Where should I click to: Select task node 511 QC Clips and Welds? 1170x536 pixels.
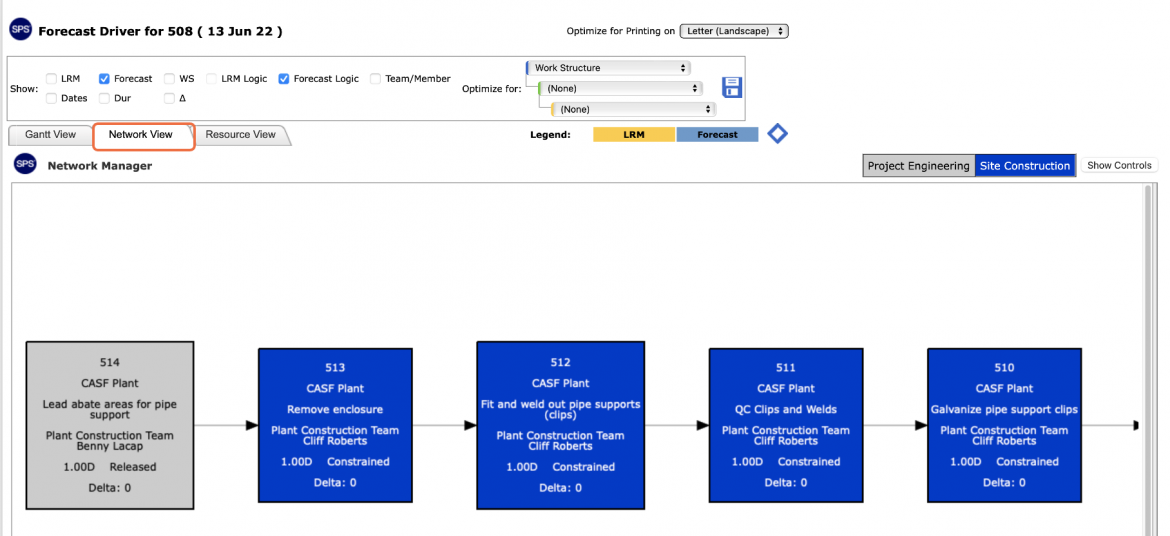(786, 425)
